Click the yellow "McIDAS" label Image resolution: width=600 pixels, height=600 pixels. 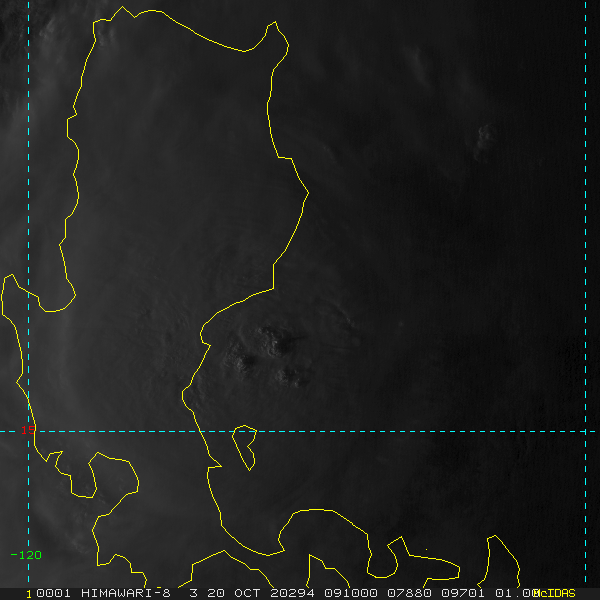(x=554, y=593)
